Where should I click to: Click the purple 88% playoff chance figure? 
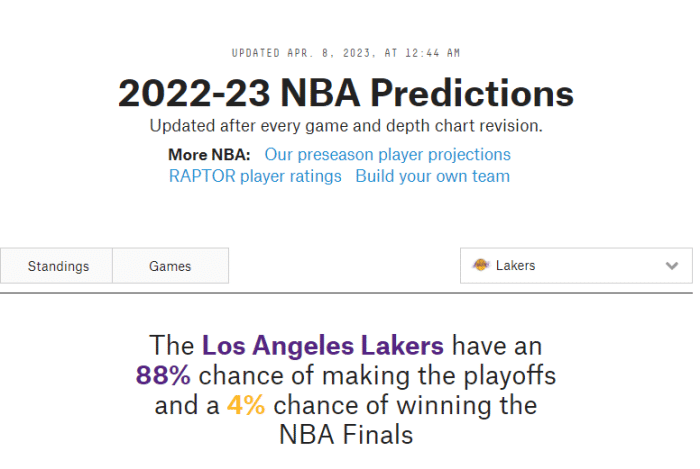(166, 376)
